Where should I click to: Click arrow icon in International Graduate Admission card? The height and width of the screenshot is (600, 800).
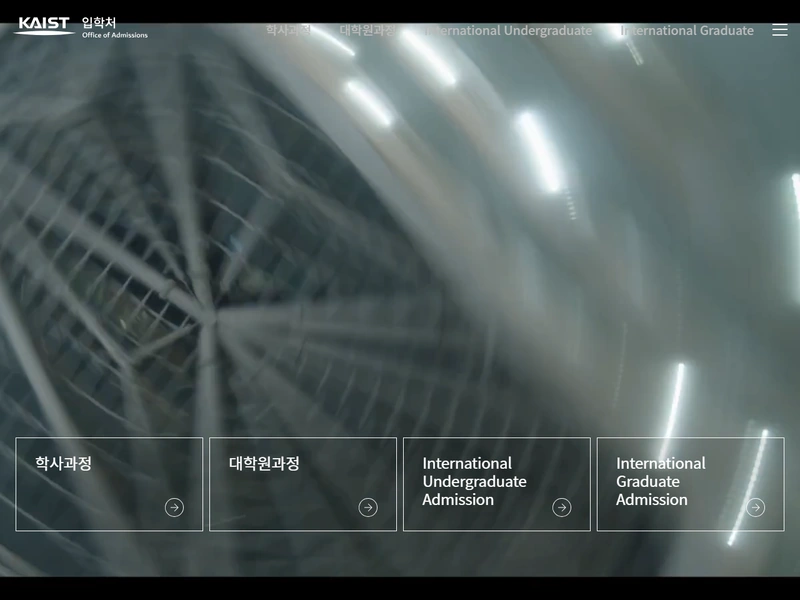756,508
